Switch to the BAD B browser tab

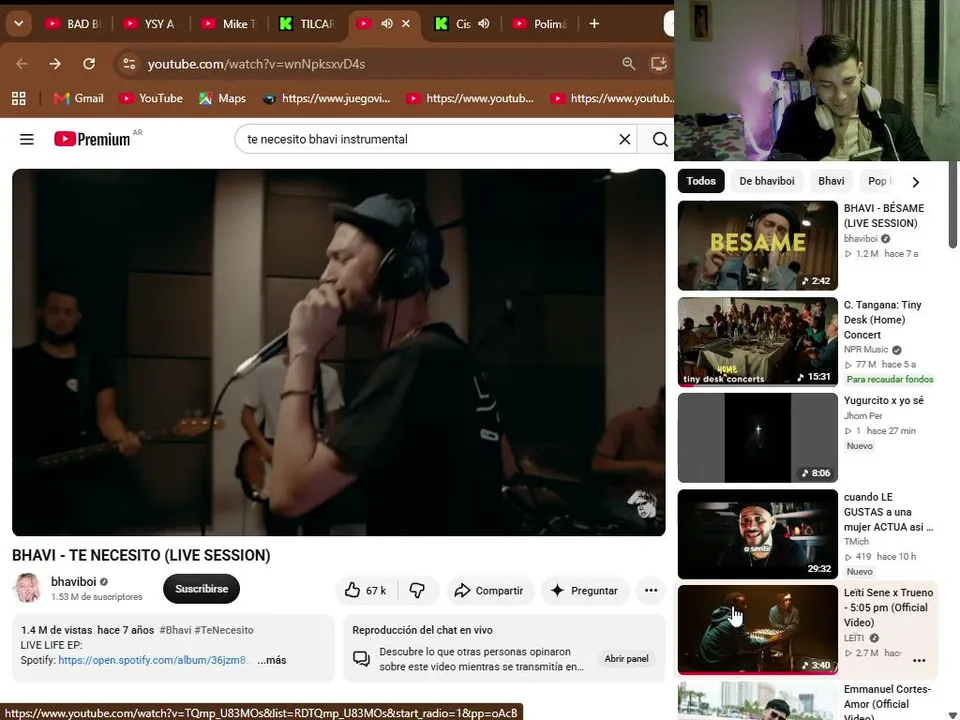point(73,24)
